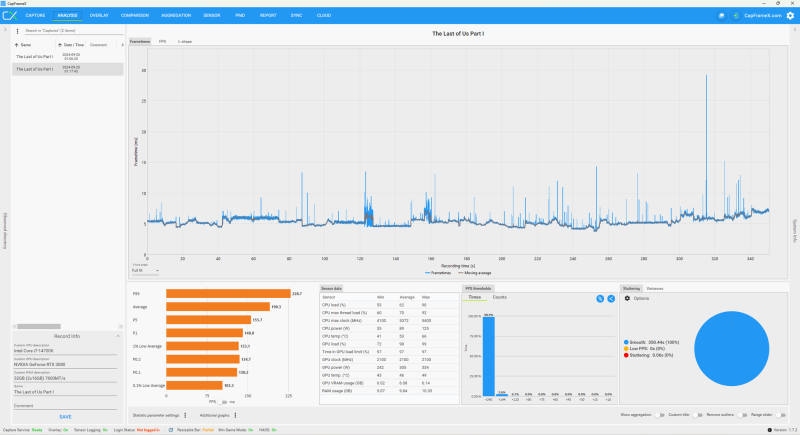Collapse the Record Info panel
Viewport: 800px width, 435px height.
coord(118,336)
